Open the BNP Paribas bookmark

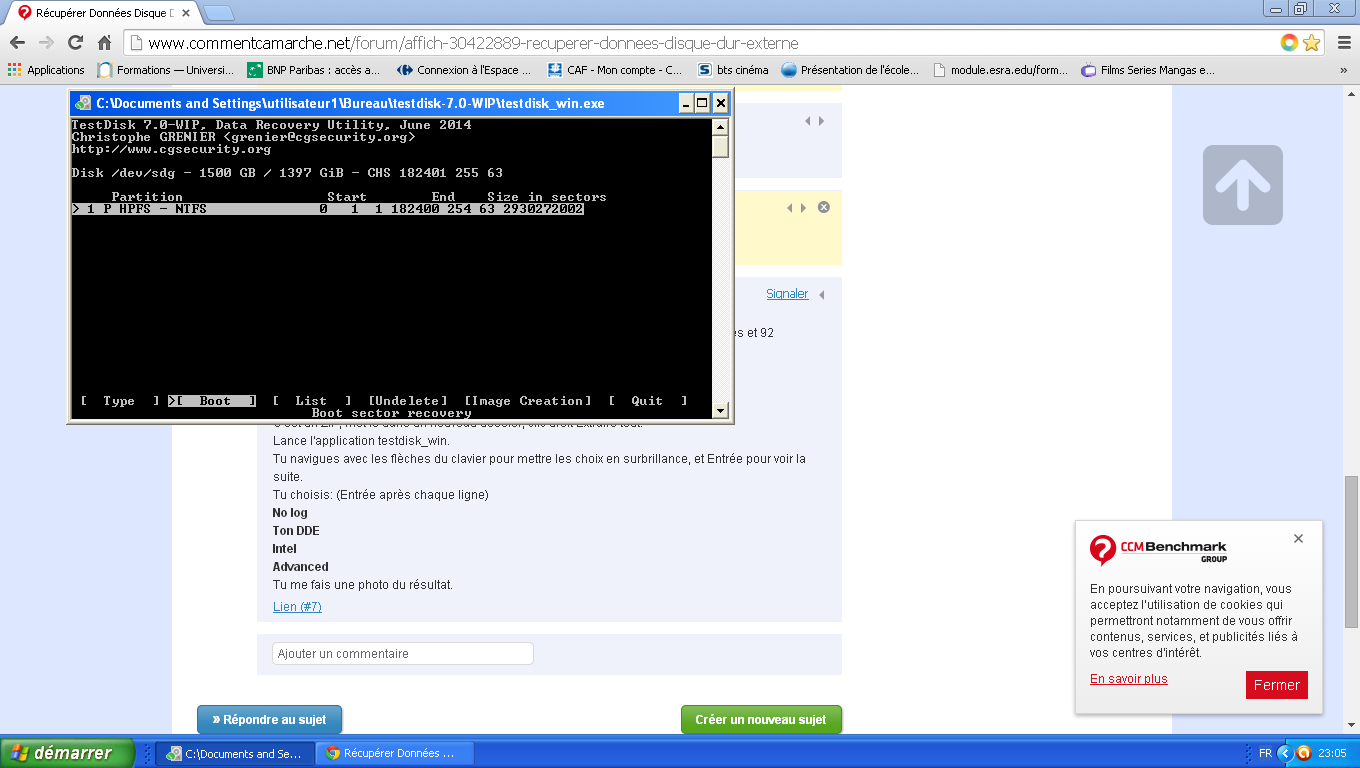pyautogui.click(x=314, y=70)
